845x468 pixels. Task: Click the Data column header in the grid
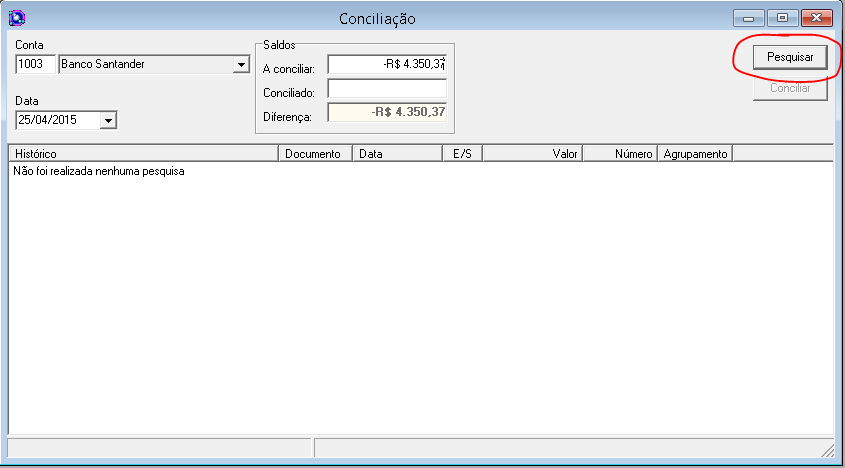396,154
